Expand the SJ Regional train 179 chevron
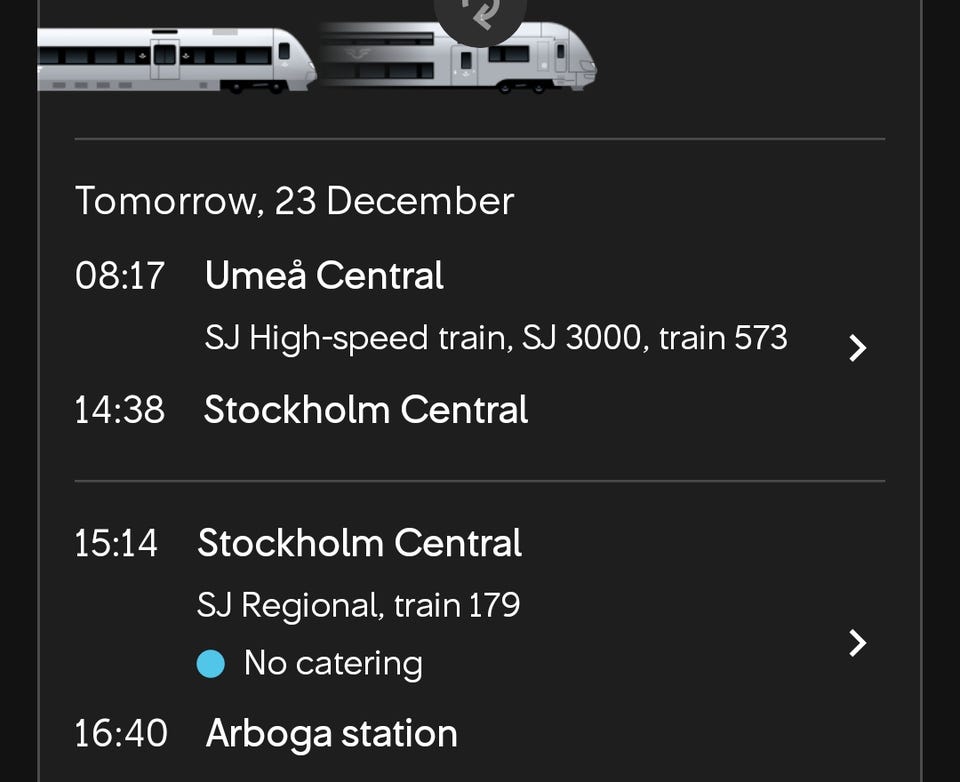The width and height of the screenshot is (960, 782). point(857,642)
